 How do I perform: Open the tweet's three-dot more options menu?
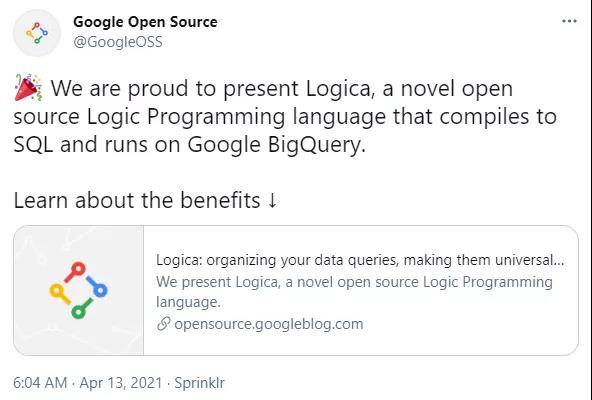(569, 21)
